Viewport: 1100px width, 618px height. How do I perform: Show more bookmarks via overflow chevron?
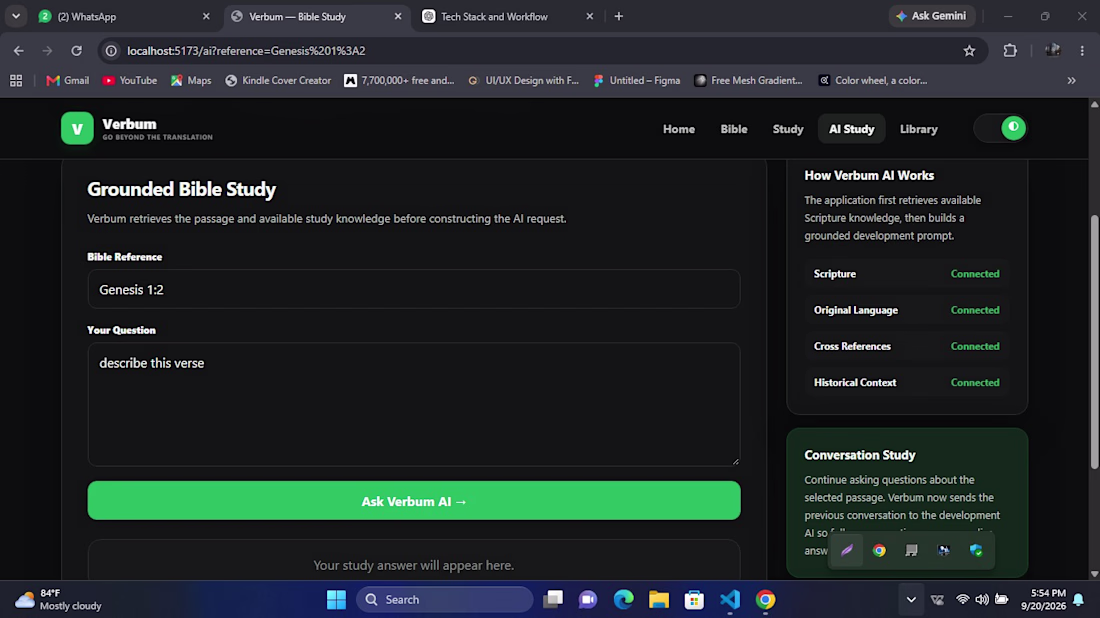point(1071,81)
